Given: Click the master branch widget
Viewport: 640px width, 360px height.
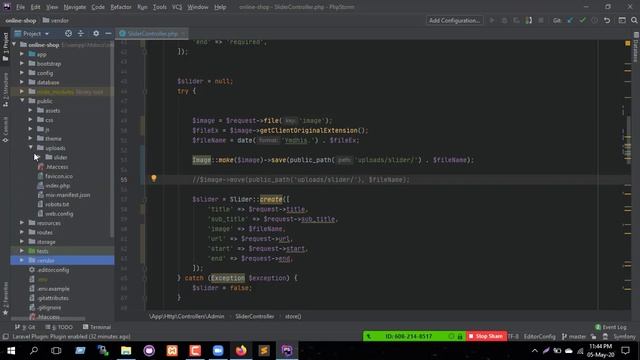Looking at the screenshot, I should click(x=573, y=337).
